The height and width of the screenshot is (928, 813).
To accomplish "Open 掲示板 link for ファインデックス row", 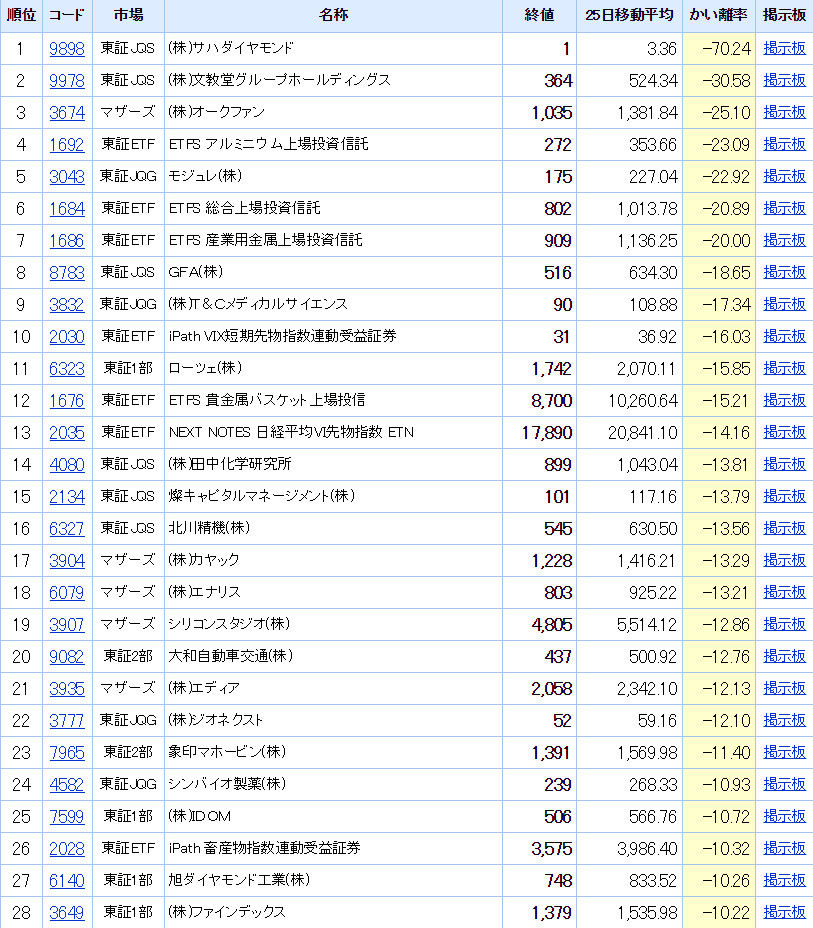I will 785,912.
